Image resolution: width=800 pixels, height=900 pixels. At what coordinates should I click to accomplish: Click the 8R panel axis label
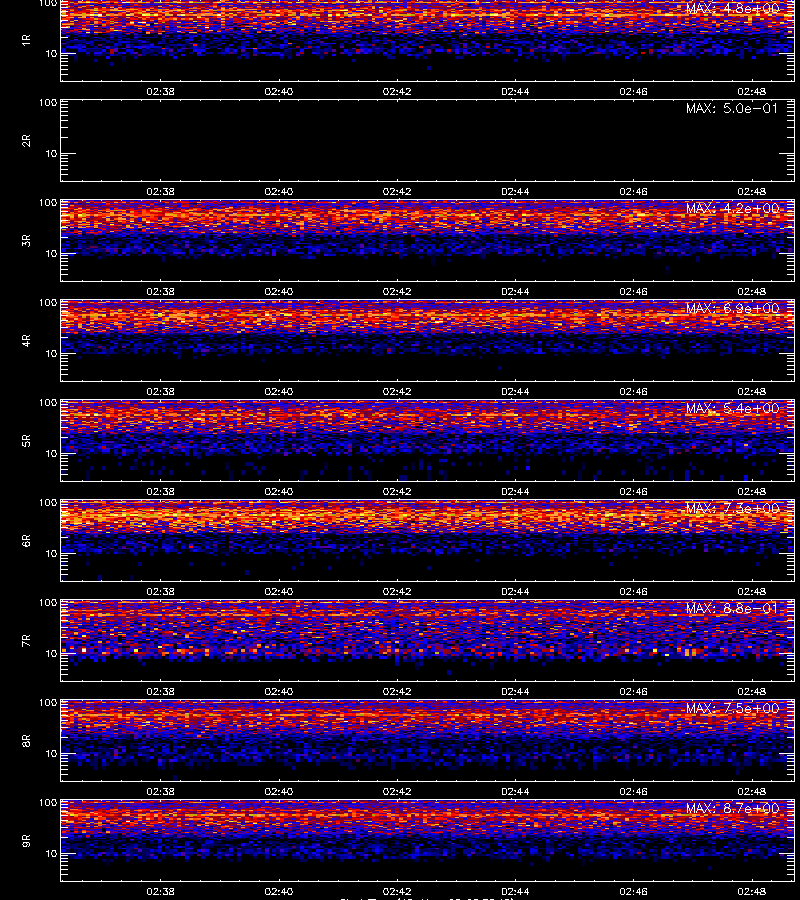pyautogui.click(x=26, y=740)
